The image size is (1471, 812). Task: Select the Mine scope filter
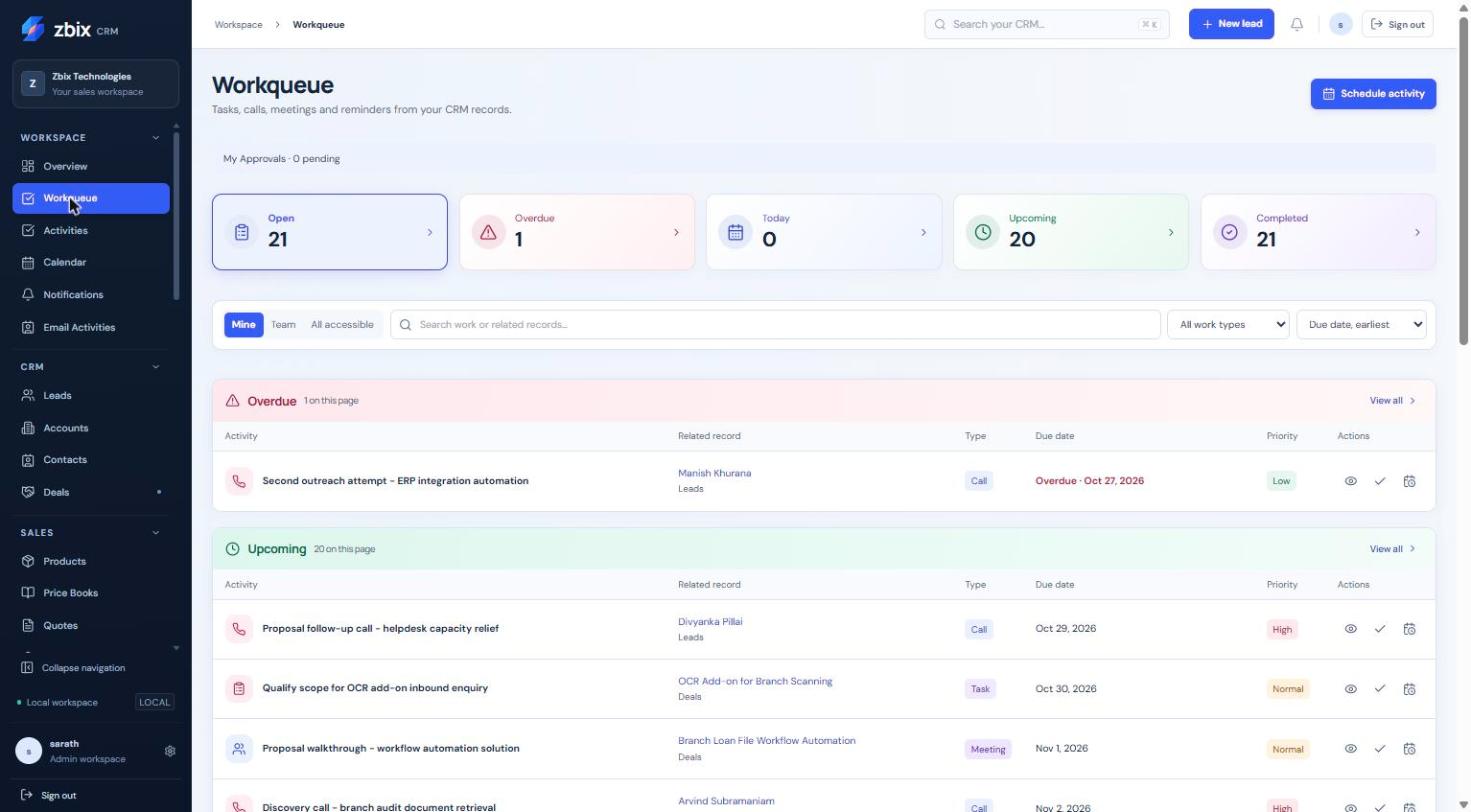pyautogui.click(x=243, y=324)
